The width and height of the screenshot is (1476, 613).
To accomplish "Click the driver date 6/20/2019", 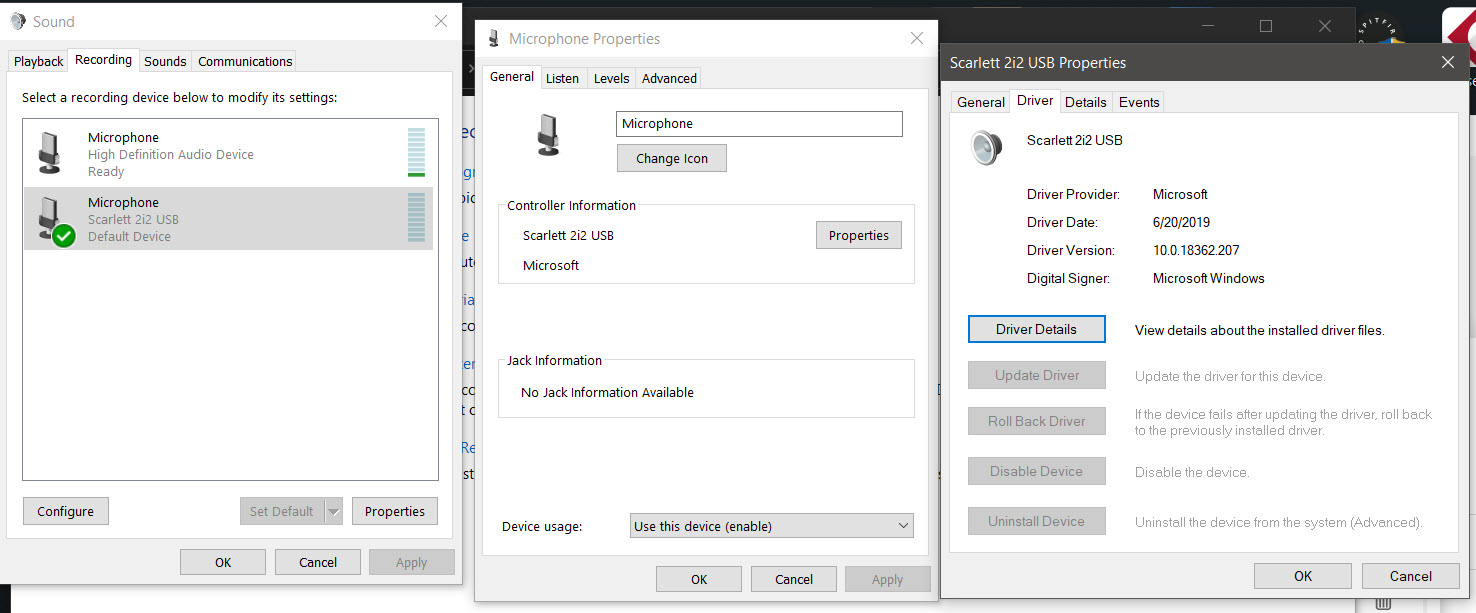I will click(1181, 222).
